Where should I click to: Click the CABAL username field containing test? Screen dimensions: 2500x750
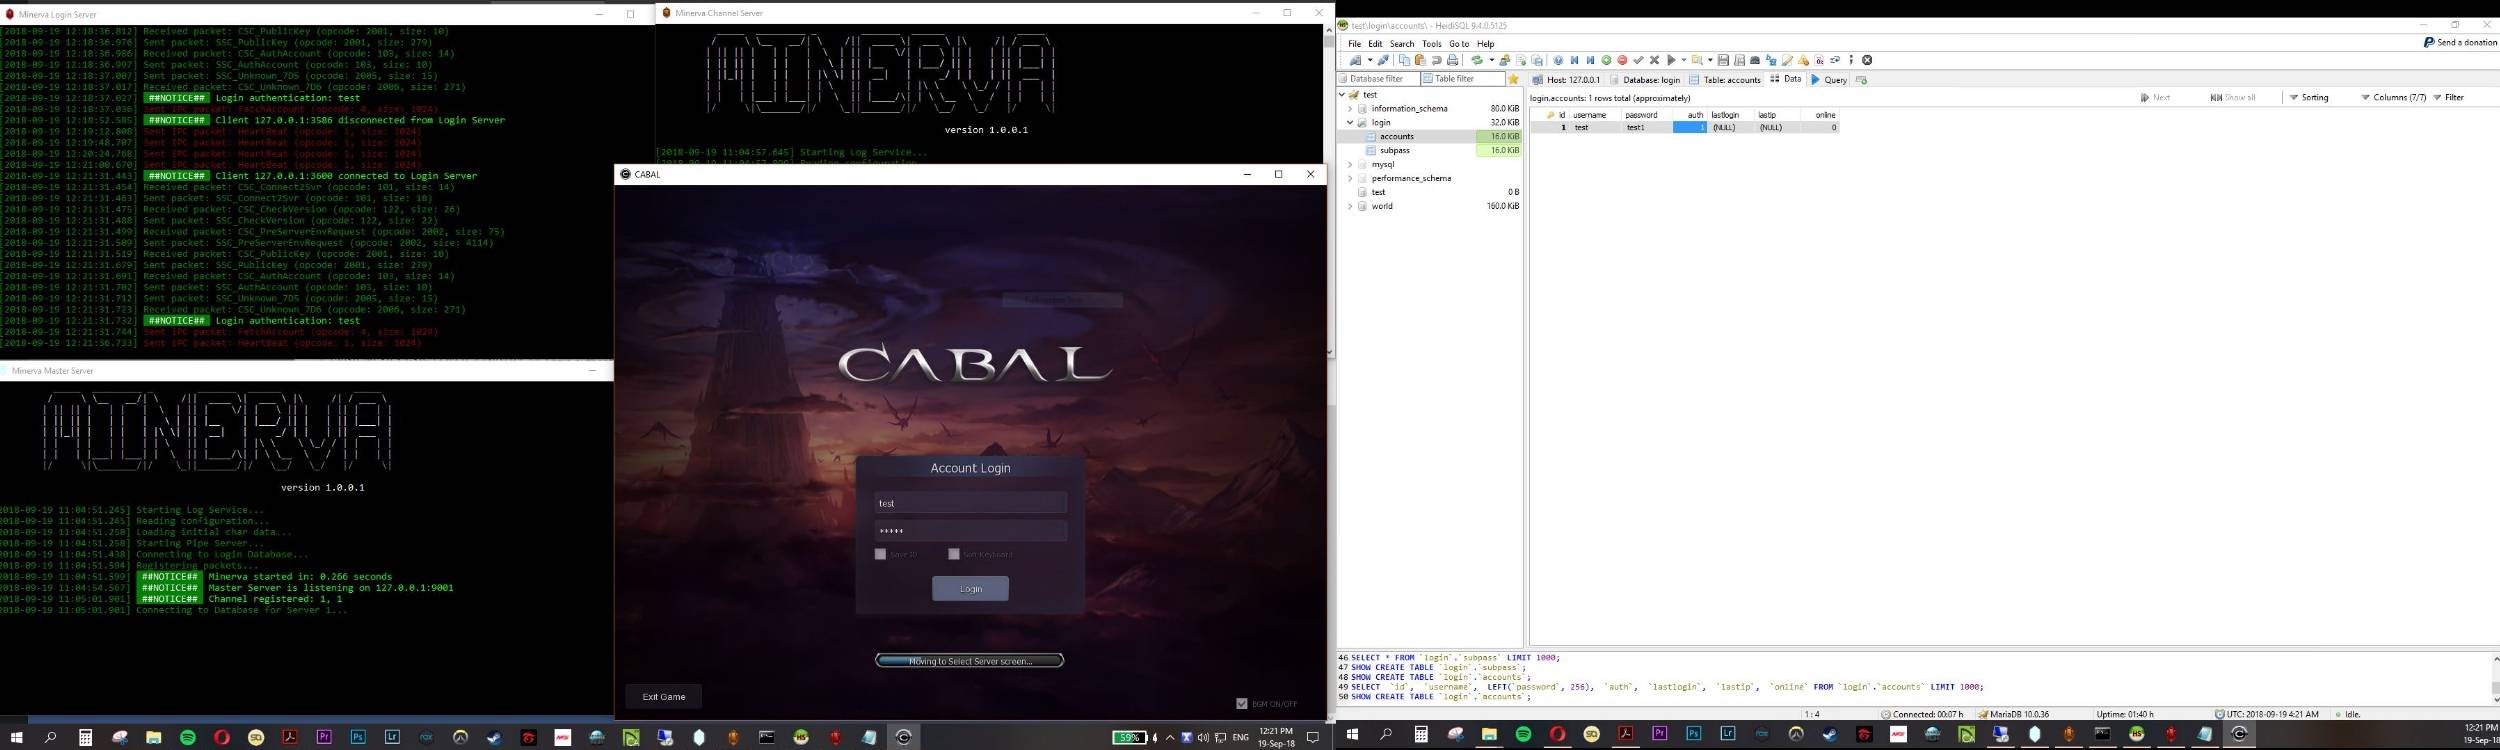[970, 503]
